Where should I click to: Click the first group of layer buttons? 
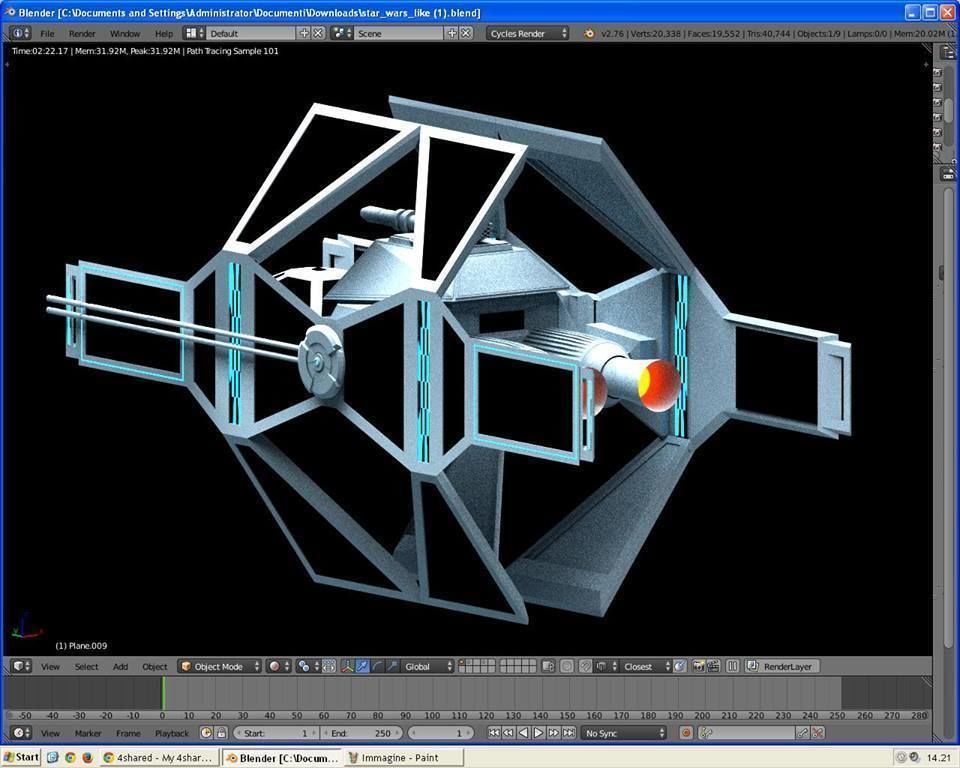[477, 666]
